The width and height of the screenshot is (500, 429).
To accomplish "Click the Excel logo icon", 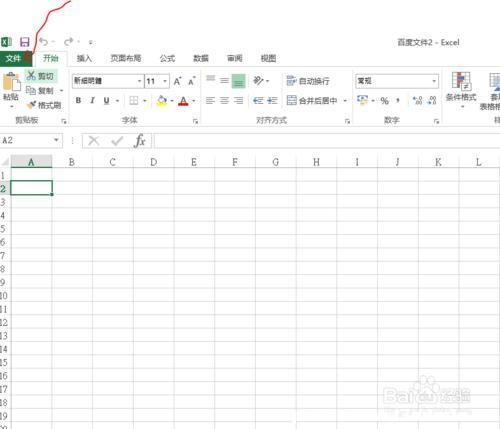I will click(6, 42).
